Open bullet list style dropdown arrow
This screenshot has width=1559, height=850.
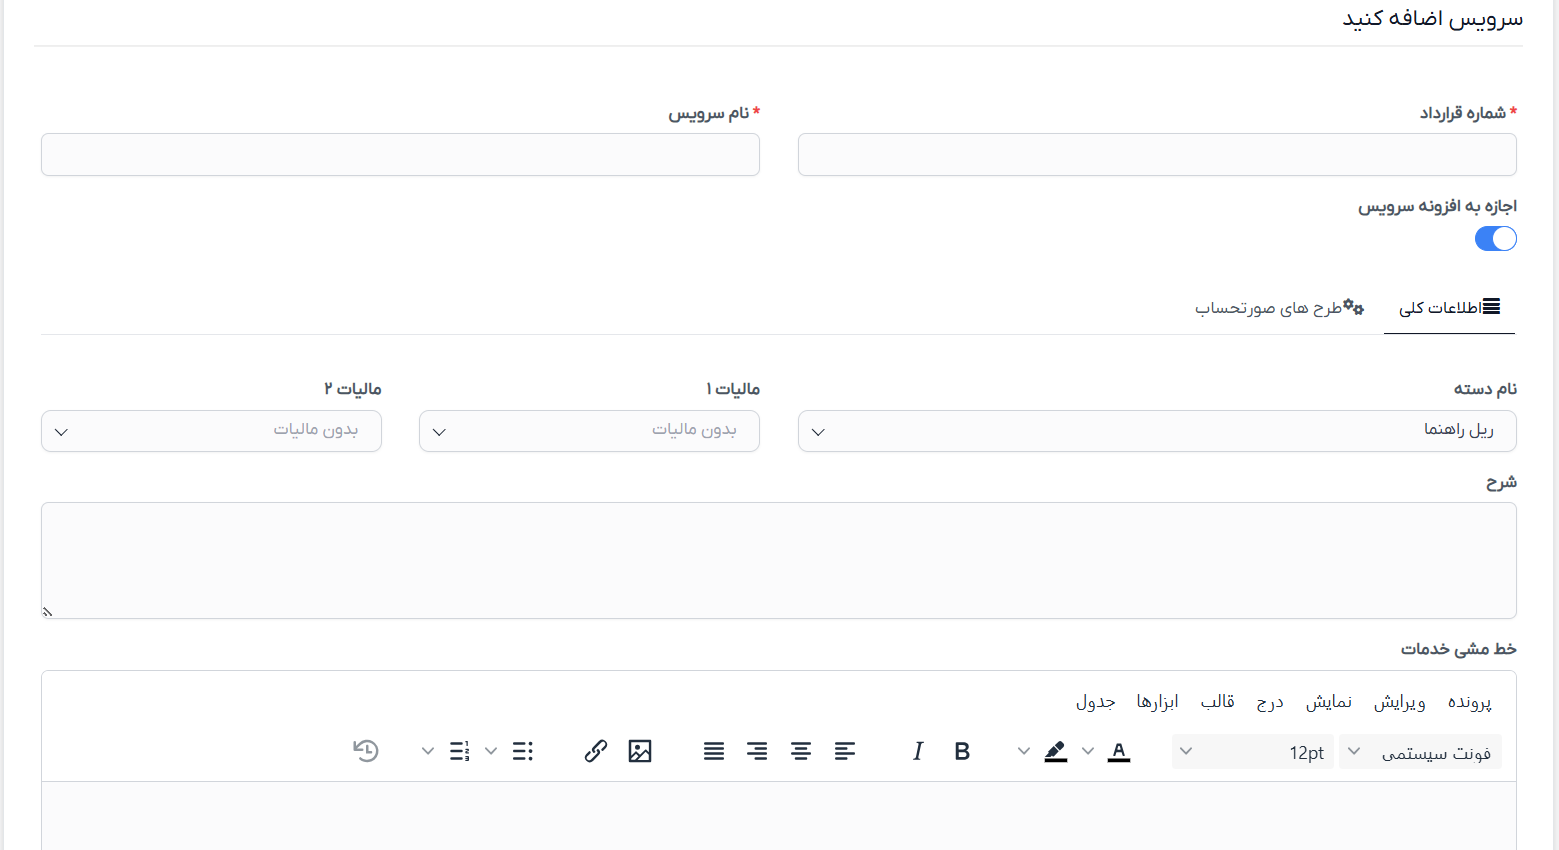[491, 751]
